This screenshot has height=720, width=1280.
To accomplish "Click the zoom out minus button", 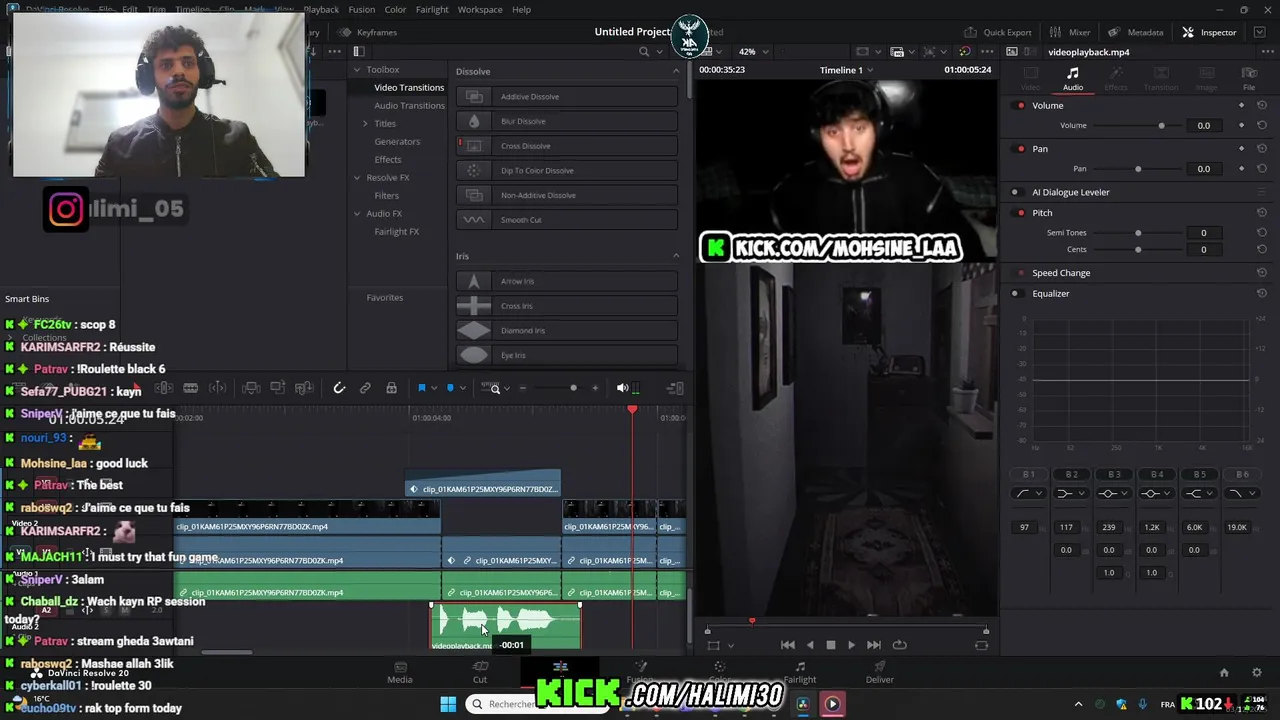I will 523,388.
